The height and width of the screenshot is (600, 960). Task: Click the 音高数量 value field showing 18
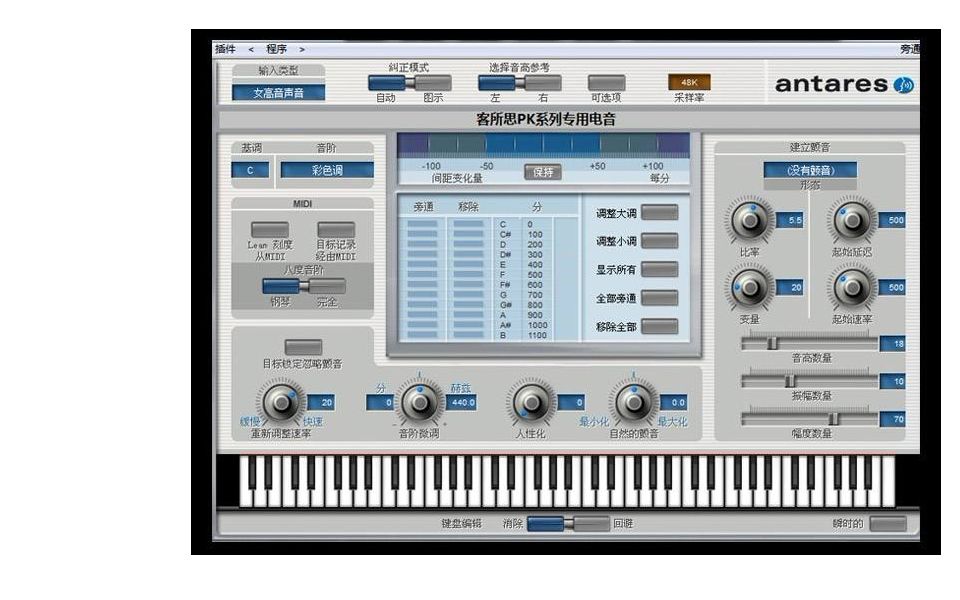tap(893, 343)
